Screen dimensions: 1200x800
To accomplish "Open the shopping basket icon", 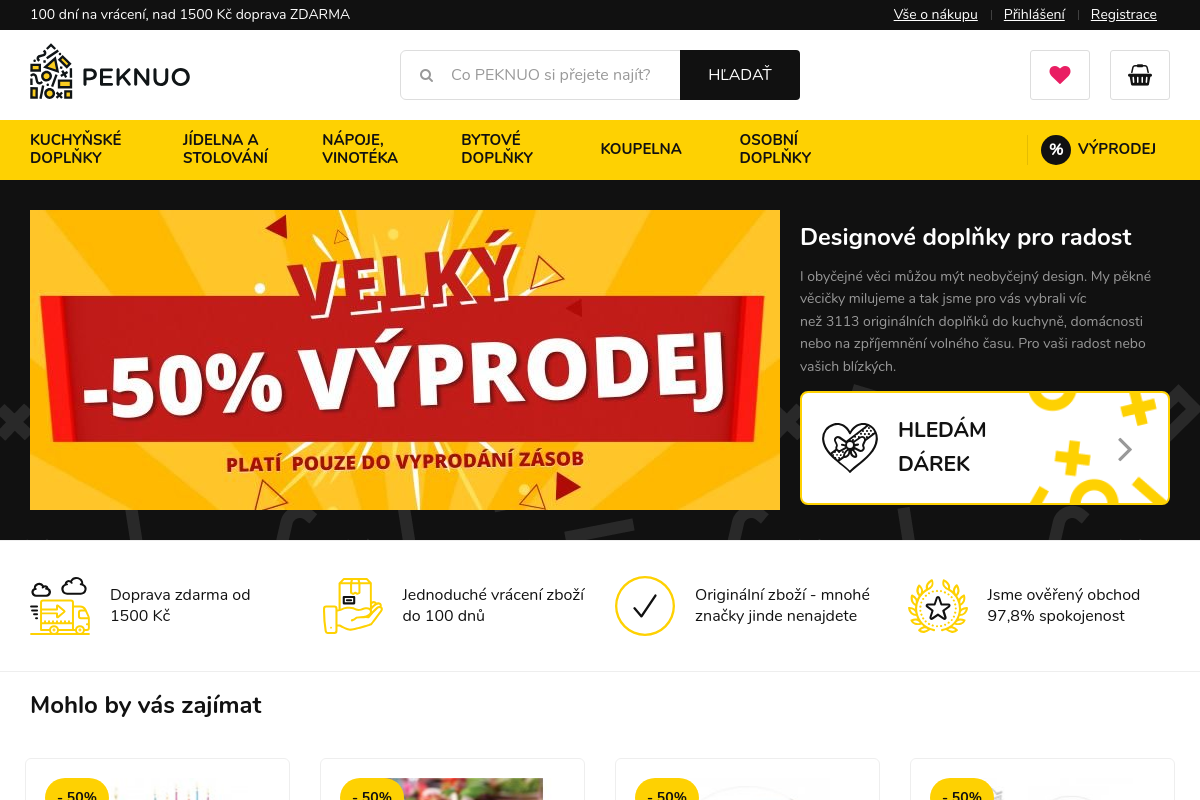I will click(1140, 75).
